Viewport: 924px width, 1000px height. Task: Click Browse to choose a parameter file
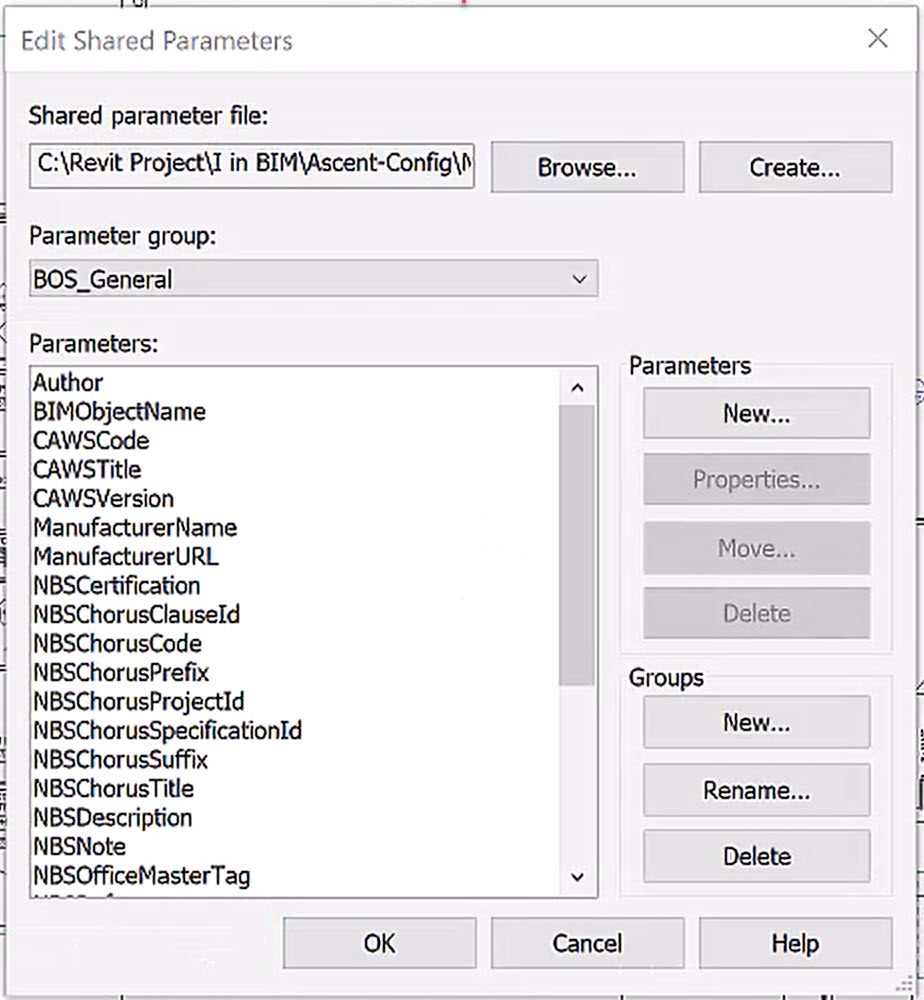pos(587,167)
